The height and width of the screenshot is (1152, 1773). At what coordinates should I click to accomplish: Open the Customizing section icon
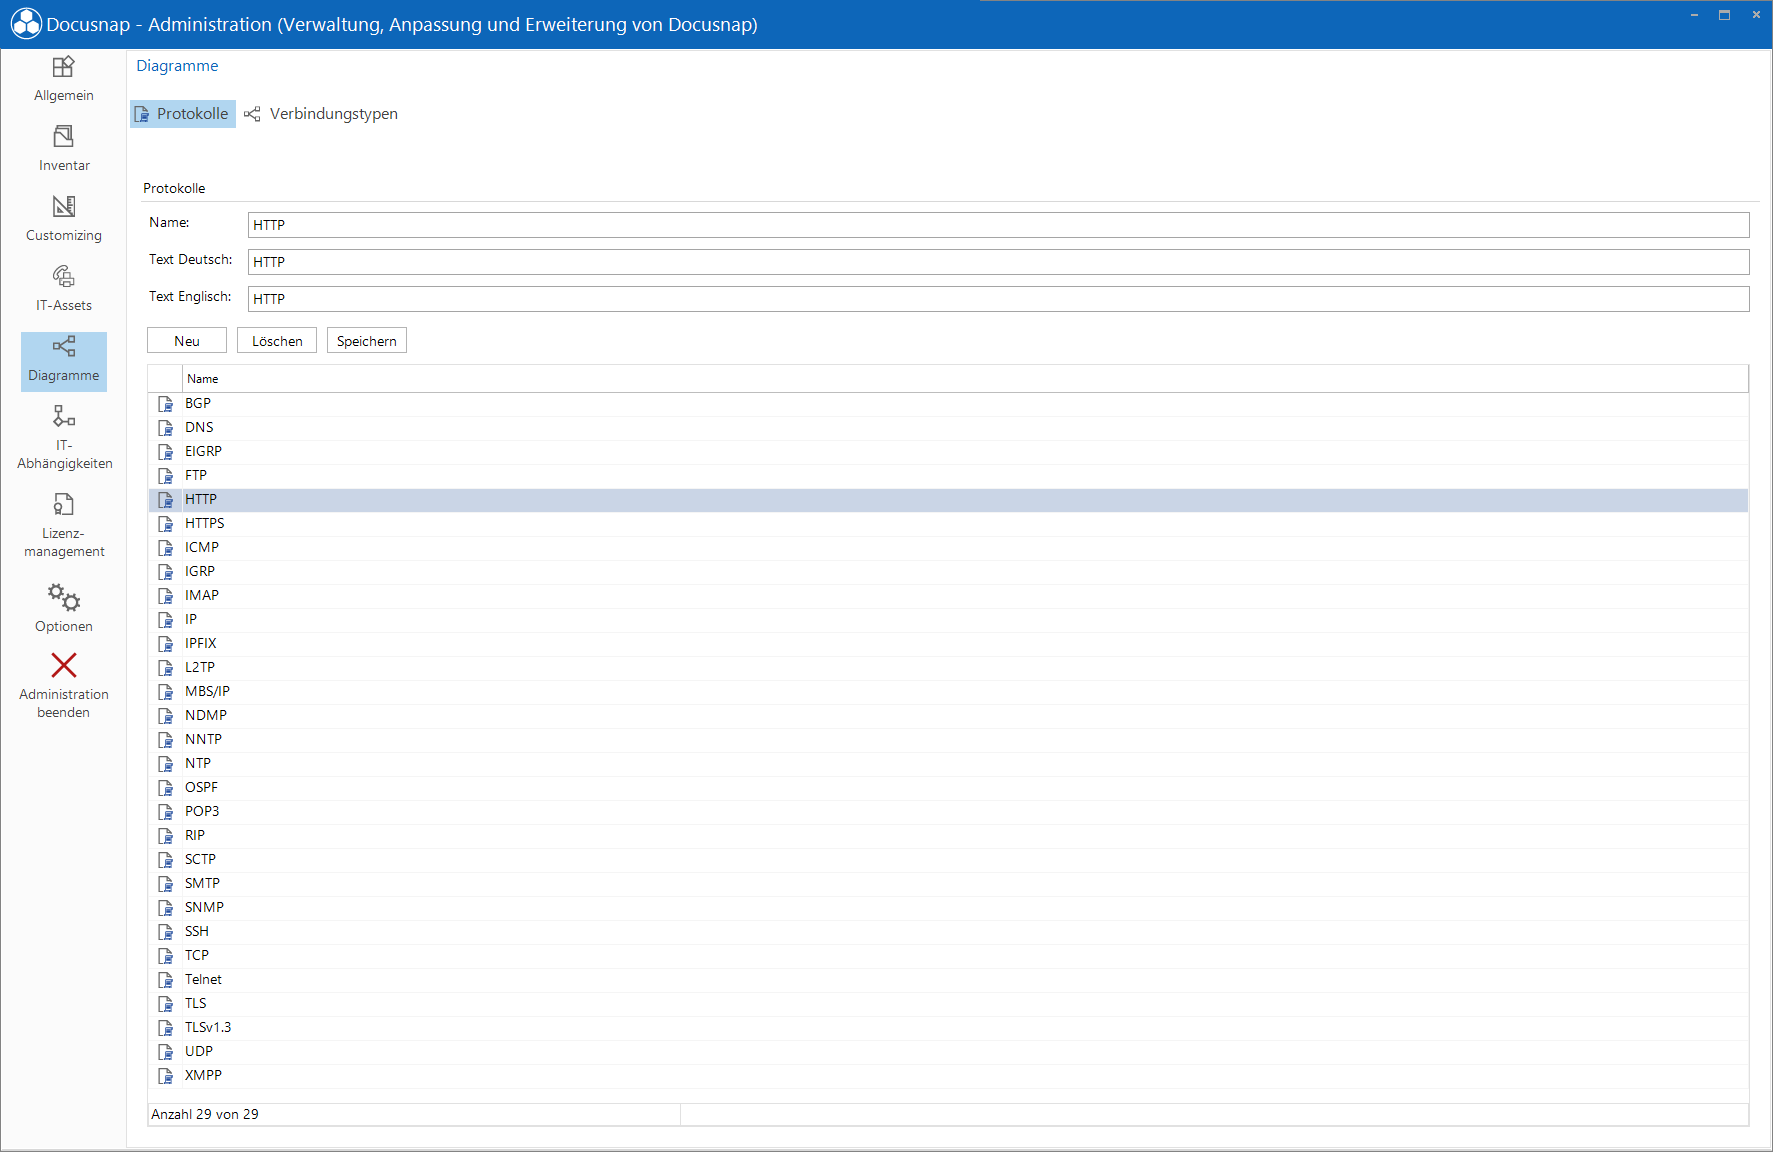click(63, 206)
